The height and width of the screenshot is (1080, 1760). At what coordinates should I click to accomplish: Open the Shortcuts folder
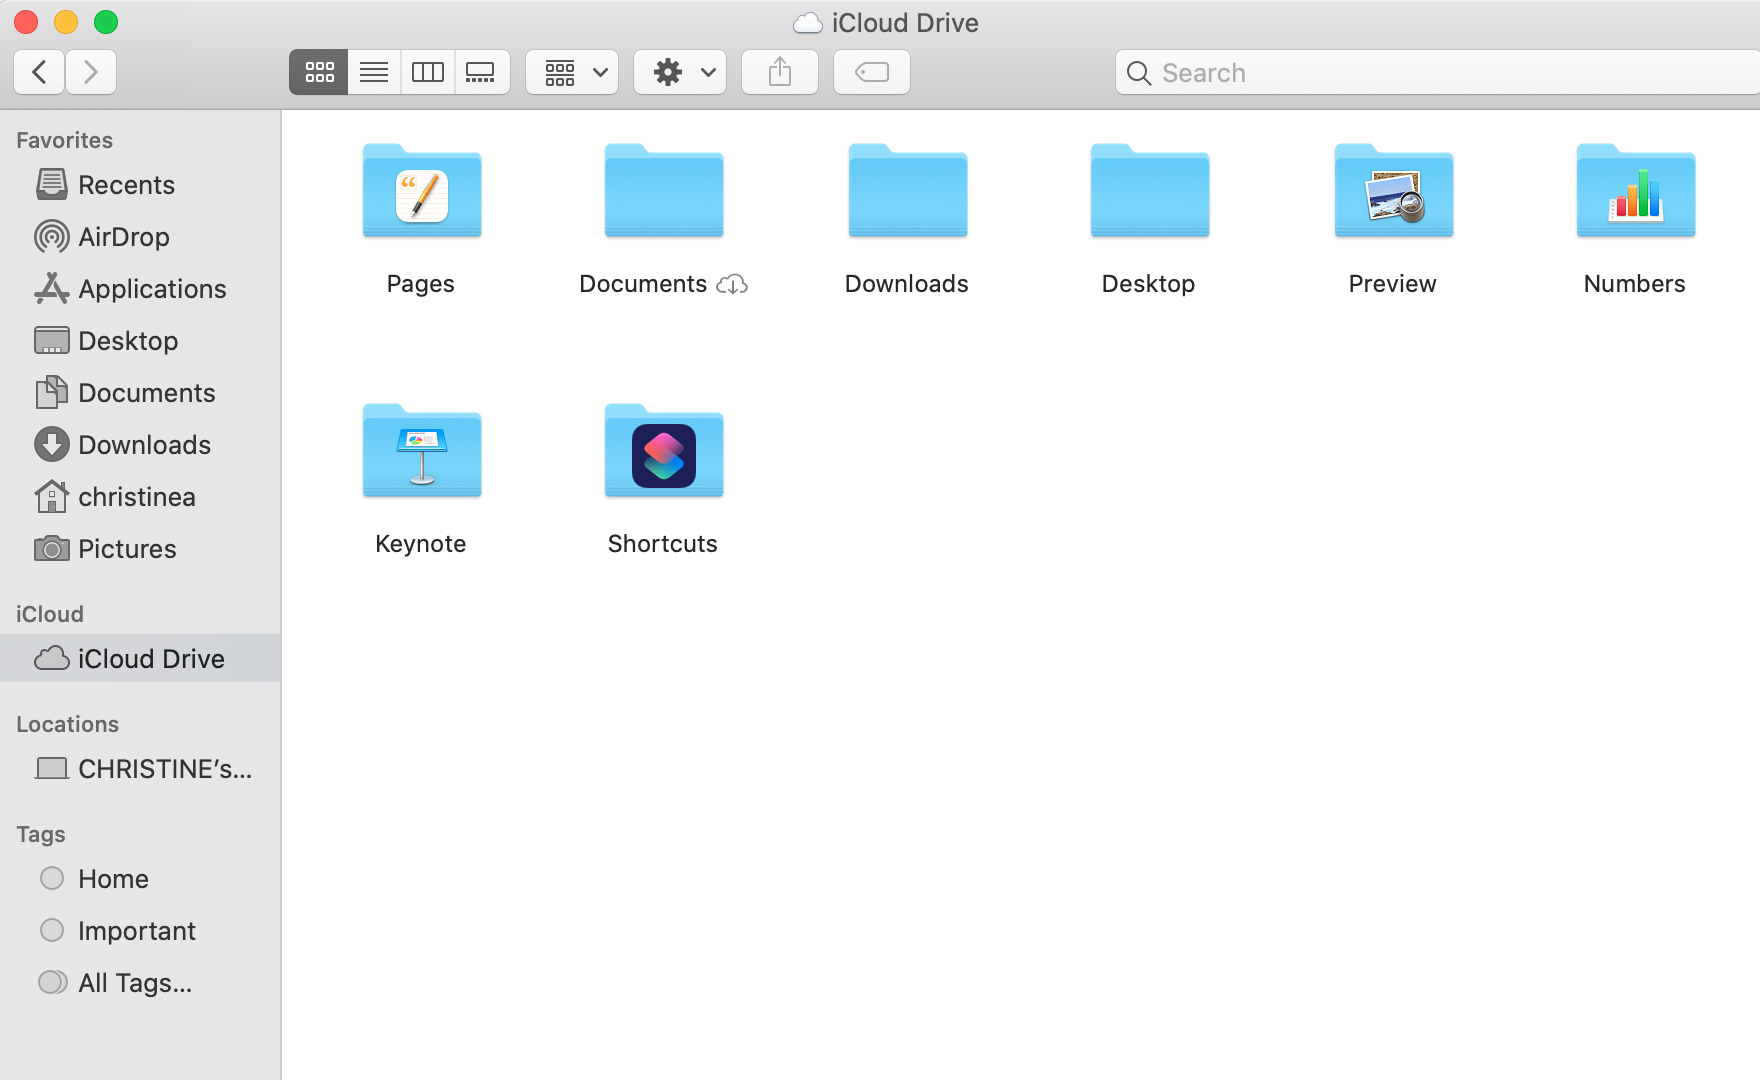664,450
